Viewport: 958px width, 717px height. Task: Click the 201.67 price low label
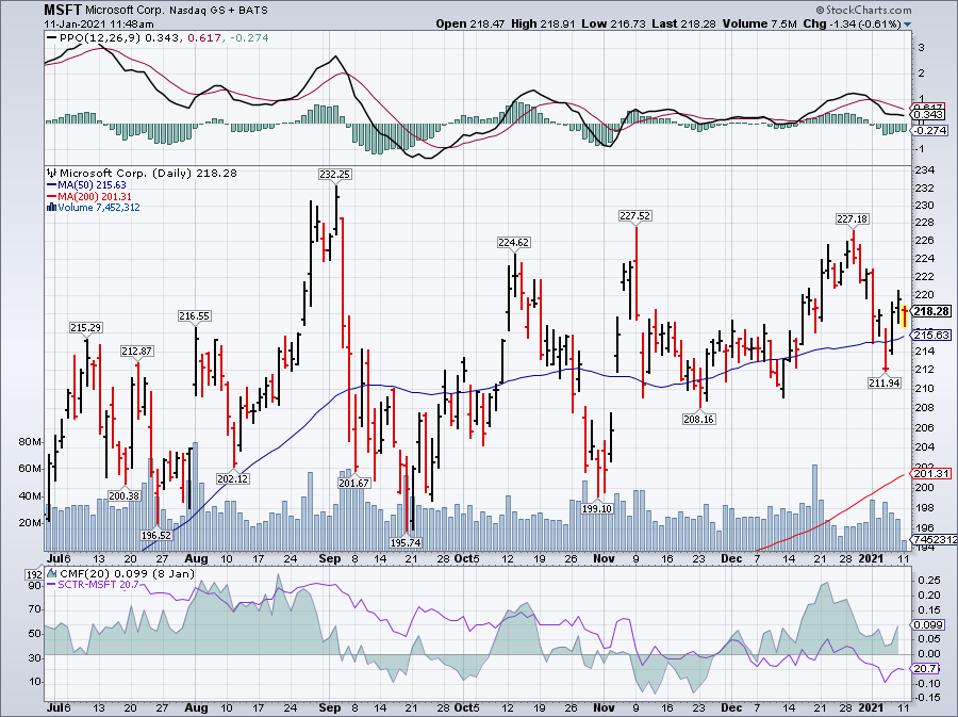coord(354,483)
